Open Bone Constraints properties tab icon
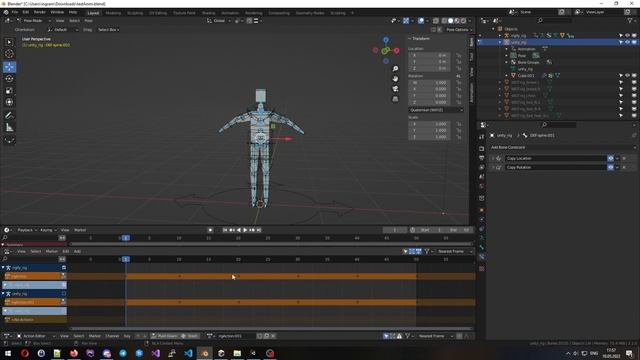This screenshot has height=360, width=640. tap(482, 257)
